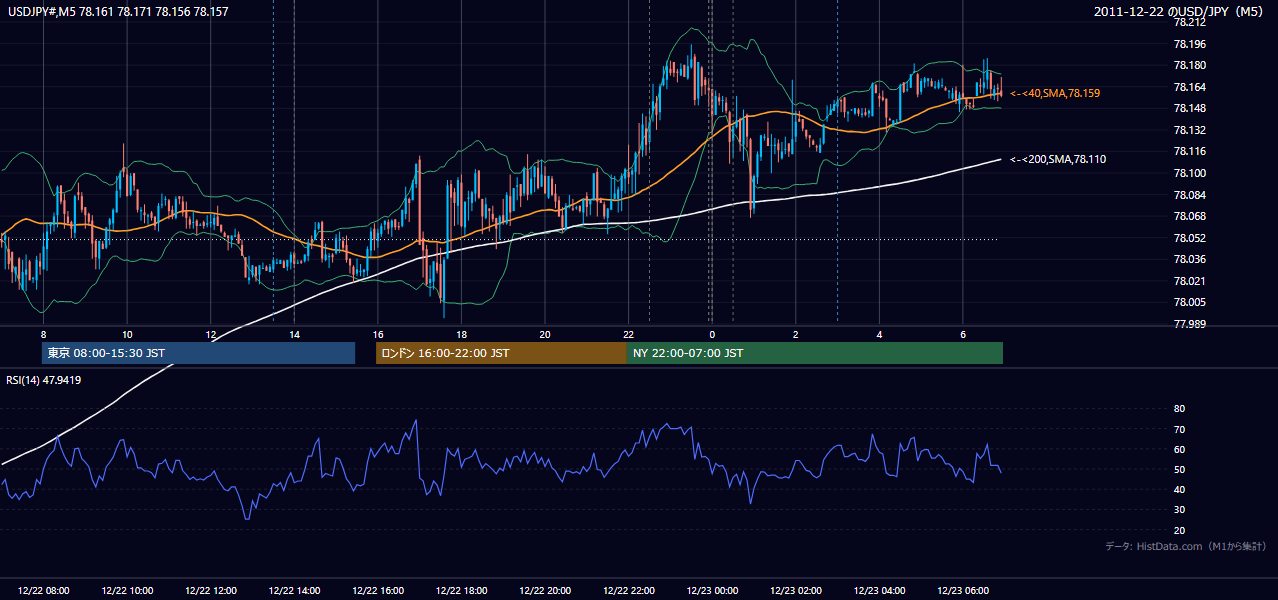Click the 12/23 04:00 time axis label
This screenshot has width=1278, height=600.
click(879, 591)
